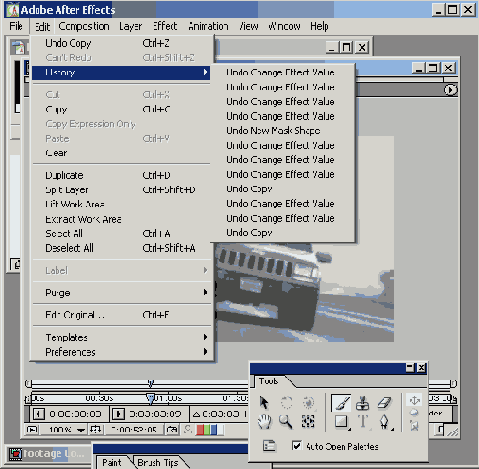Open the Help menu

pos(319,26)
